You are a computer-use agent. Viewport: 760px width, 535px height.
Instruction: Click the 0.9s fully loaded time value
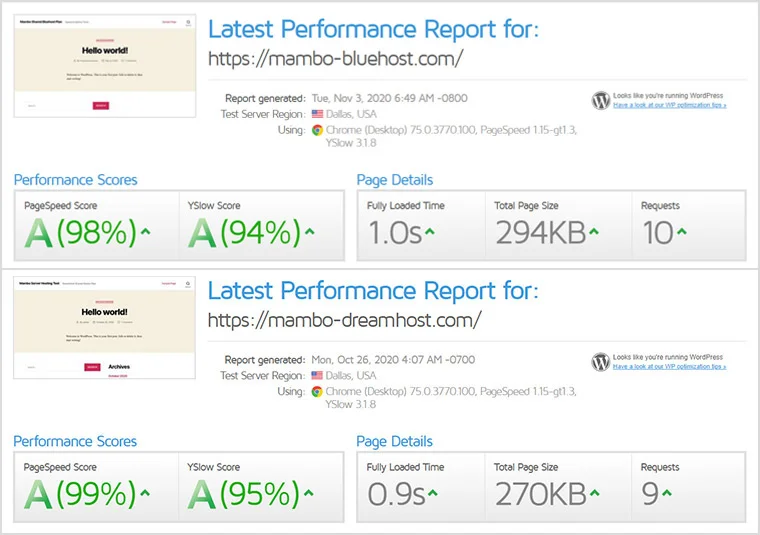click(x=396, y=494)
